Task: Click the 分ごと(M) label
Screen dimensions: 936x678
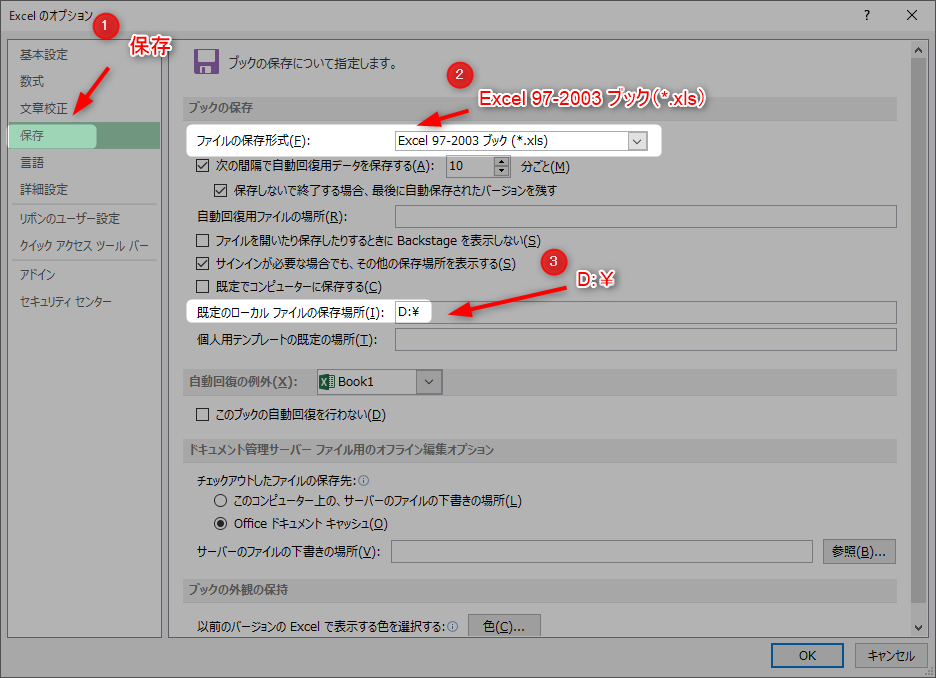Action: [x=545, y=167]
